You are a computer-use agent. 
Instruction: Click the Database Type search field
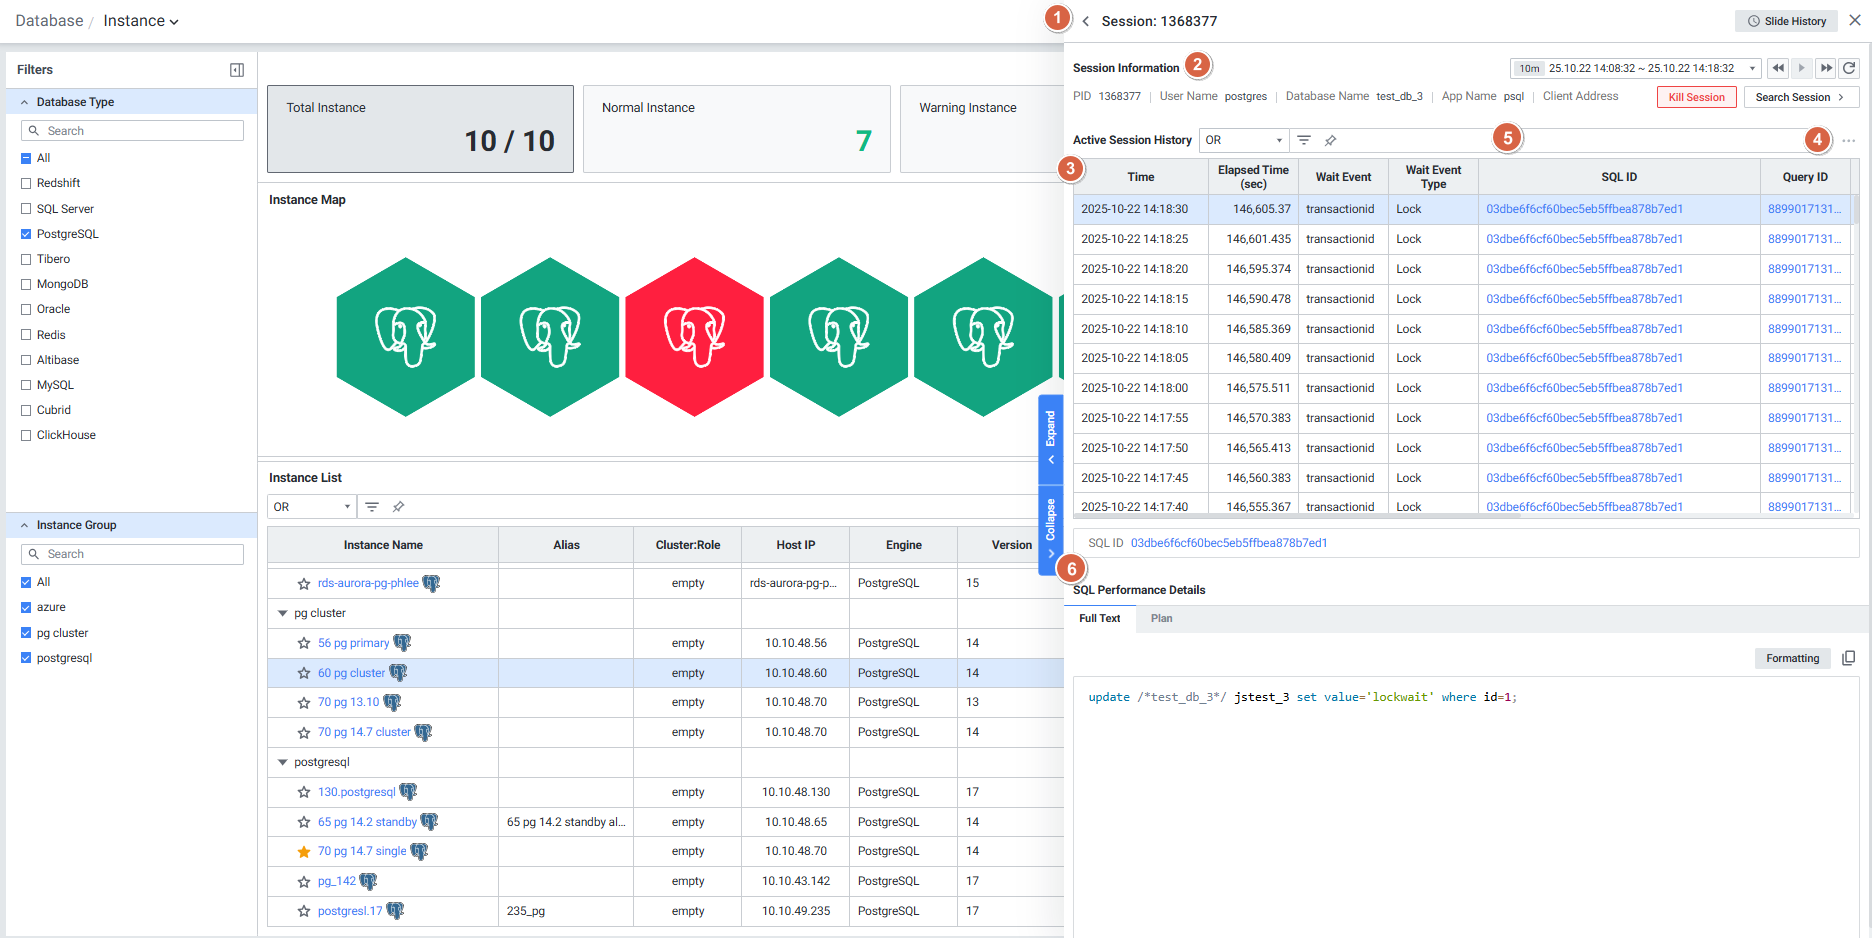132,131
